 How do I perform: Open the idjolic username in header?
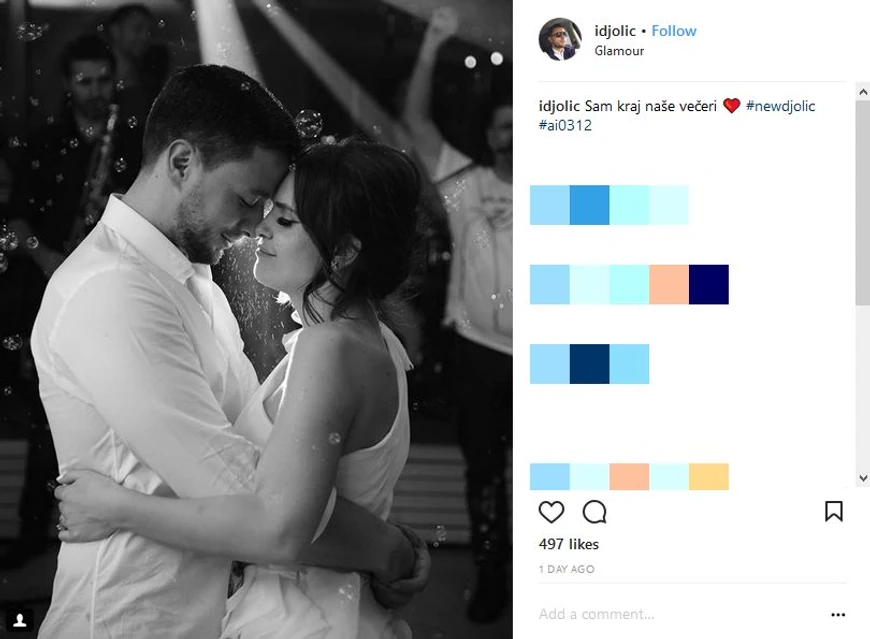pos(615,31)
